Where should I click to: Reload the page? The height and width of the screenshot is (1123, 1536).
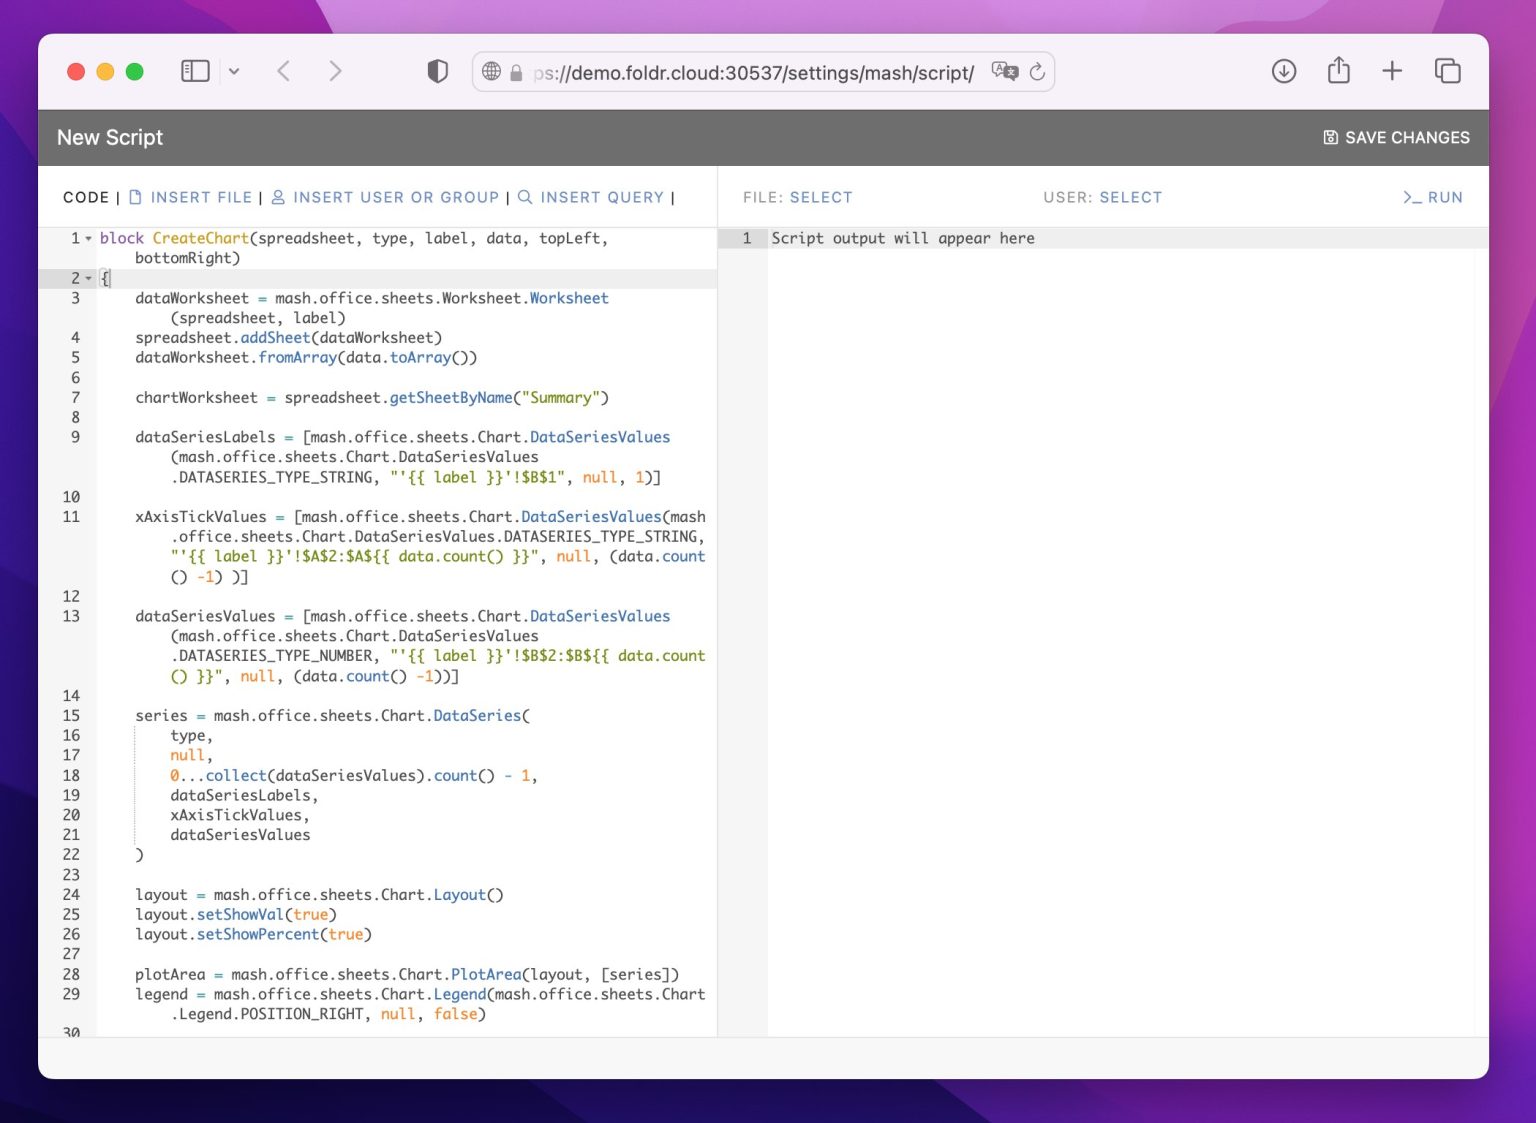pos(1038,71)
